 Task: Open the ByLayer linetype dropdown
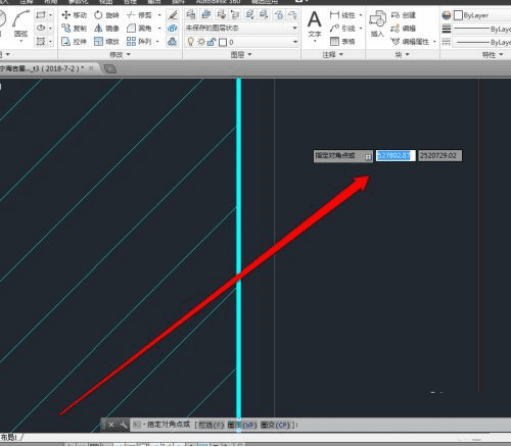tap(482, 42)
